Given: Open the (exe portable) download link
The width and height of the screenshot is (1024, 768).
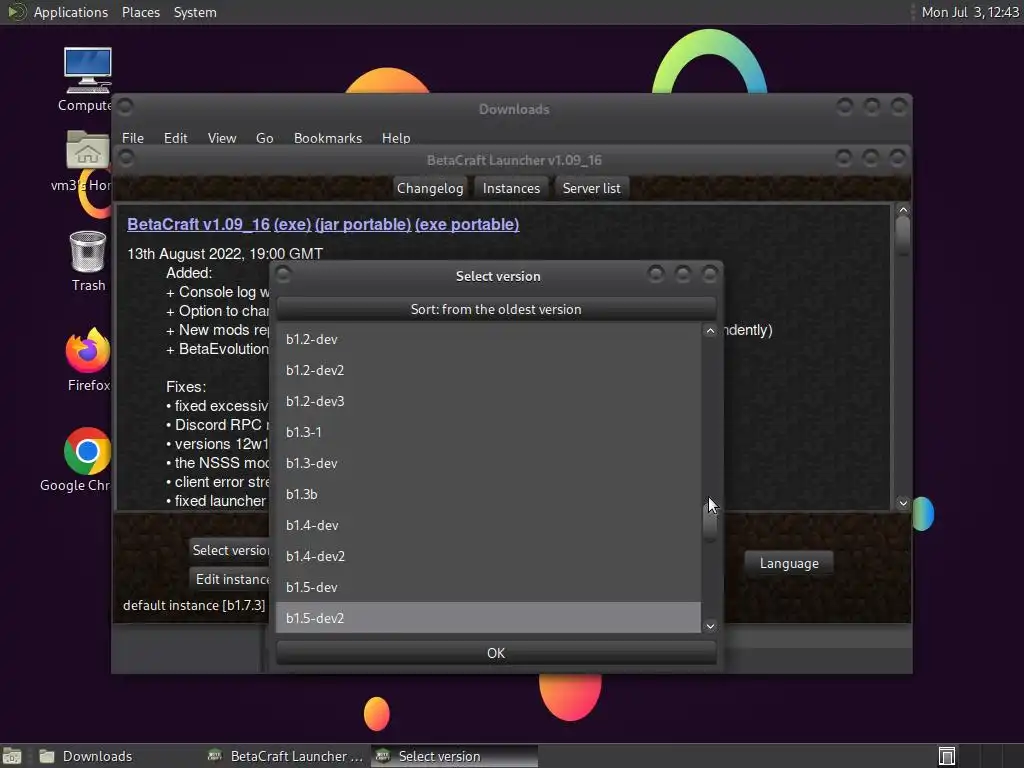Looking at the screenshot, I should click(467, 224).
